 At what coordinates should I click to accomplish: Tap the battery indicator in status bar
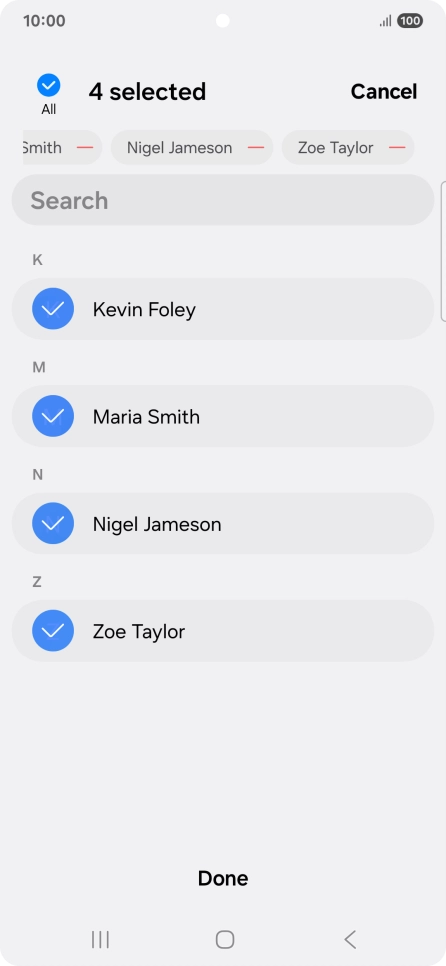pyautogui.click(x=410, y=21)
